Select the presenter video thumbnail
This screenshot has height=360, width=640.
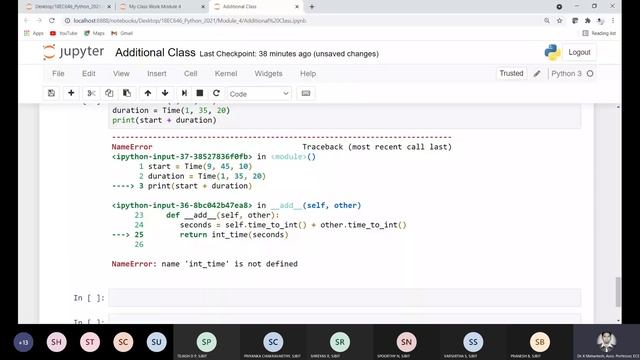pos(606,342)
